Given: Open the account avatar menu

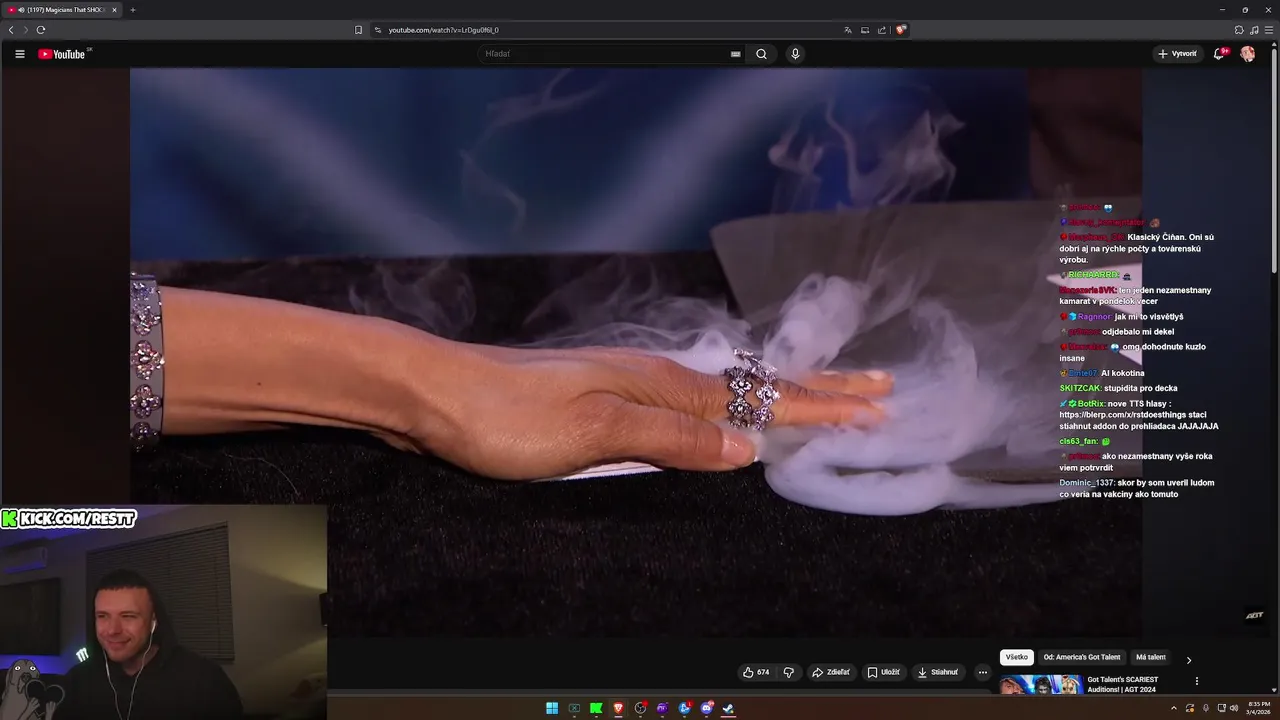Looking at the screenshot, I should click(1248, 54).
